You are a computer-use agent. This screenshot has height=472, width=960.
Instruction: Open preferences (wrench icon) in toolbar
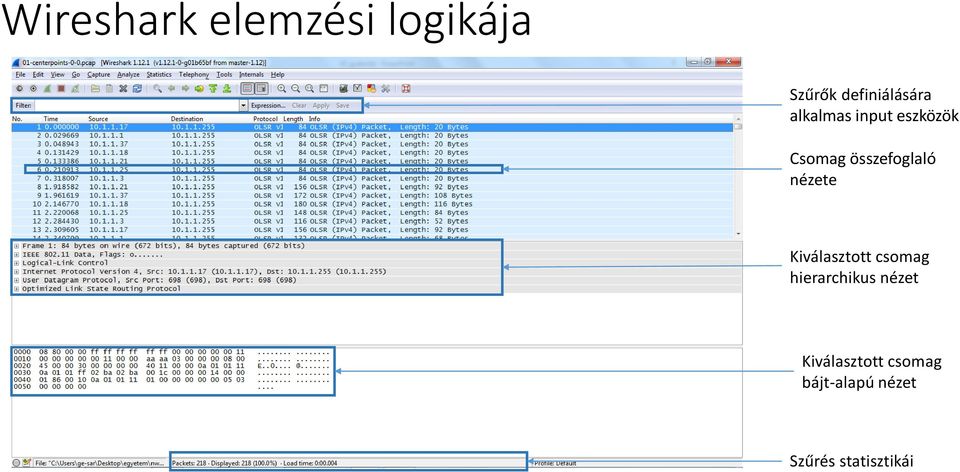[x=386, y=89]
